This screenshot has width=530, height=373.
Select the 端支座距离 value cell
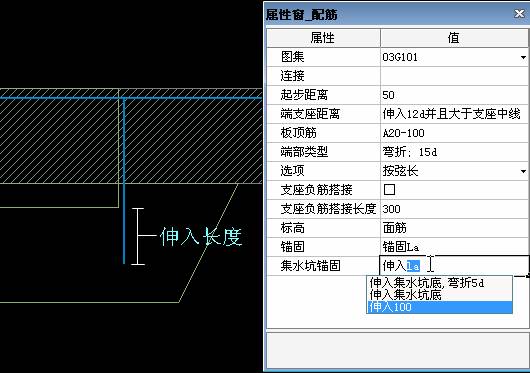coord(454,114)
